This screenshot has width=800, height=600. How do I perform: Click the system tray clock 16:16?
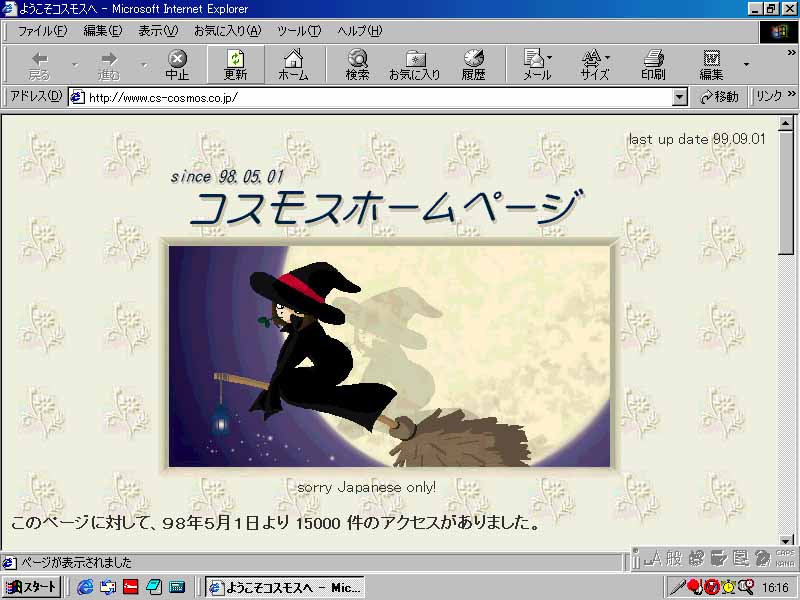776,587
